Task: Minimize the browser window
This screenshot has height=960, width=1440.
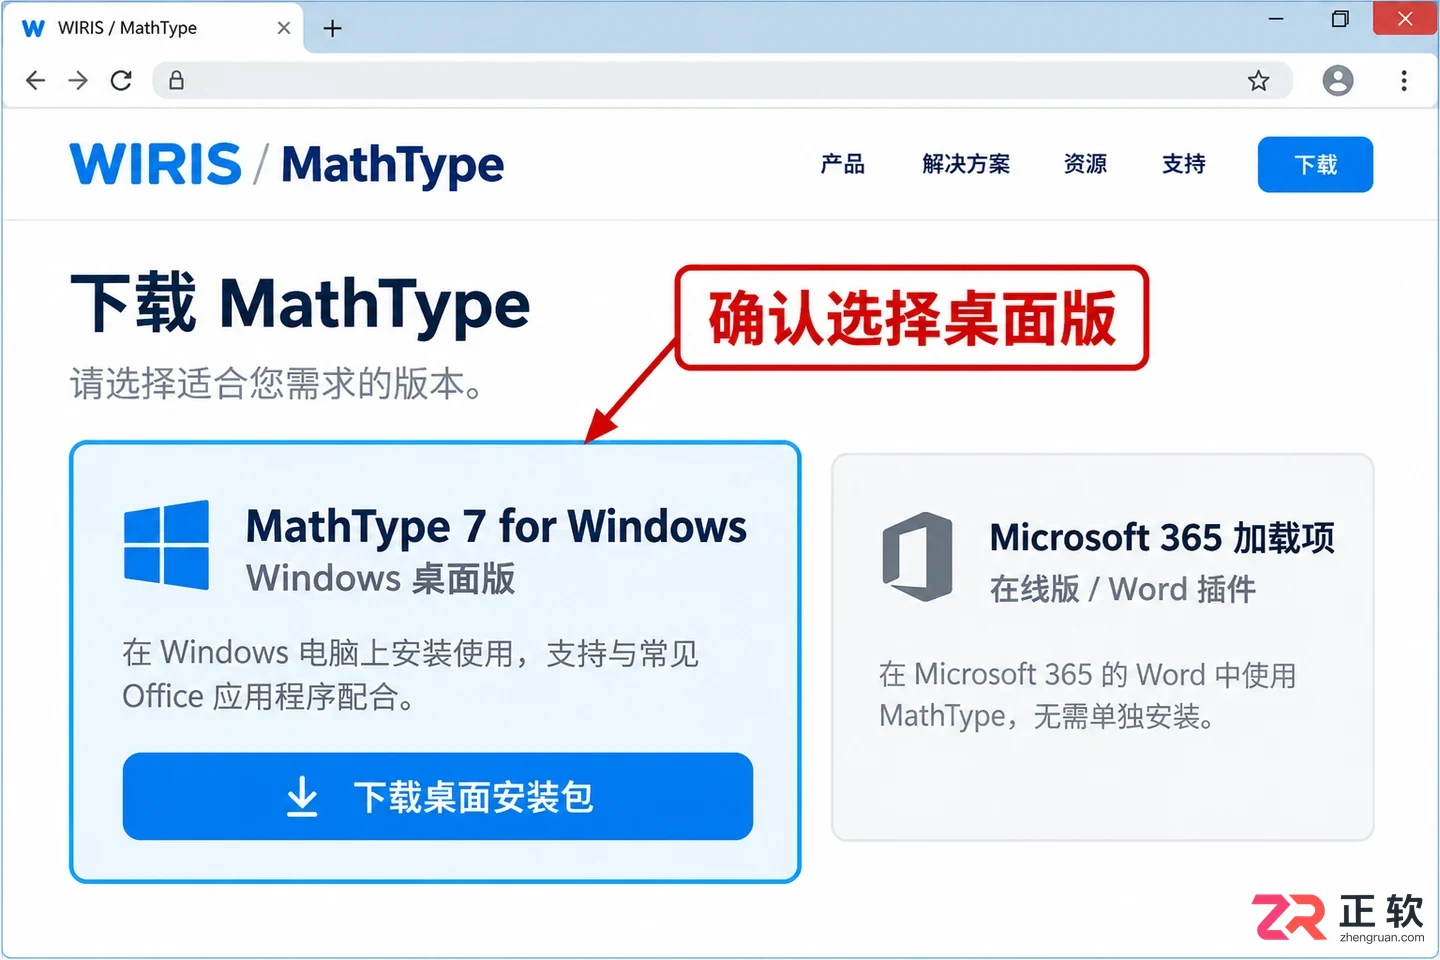Action: [1276, 18]
